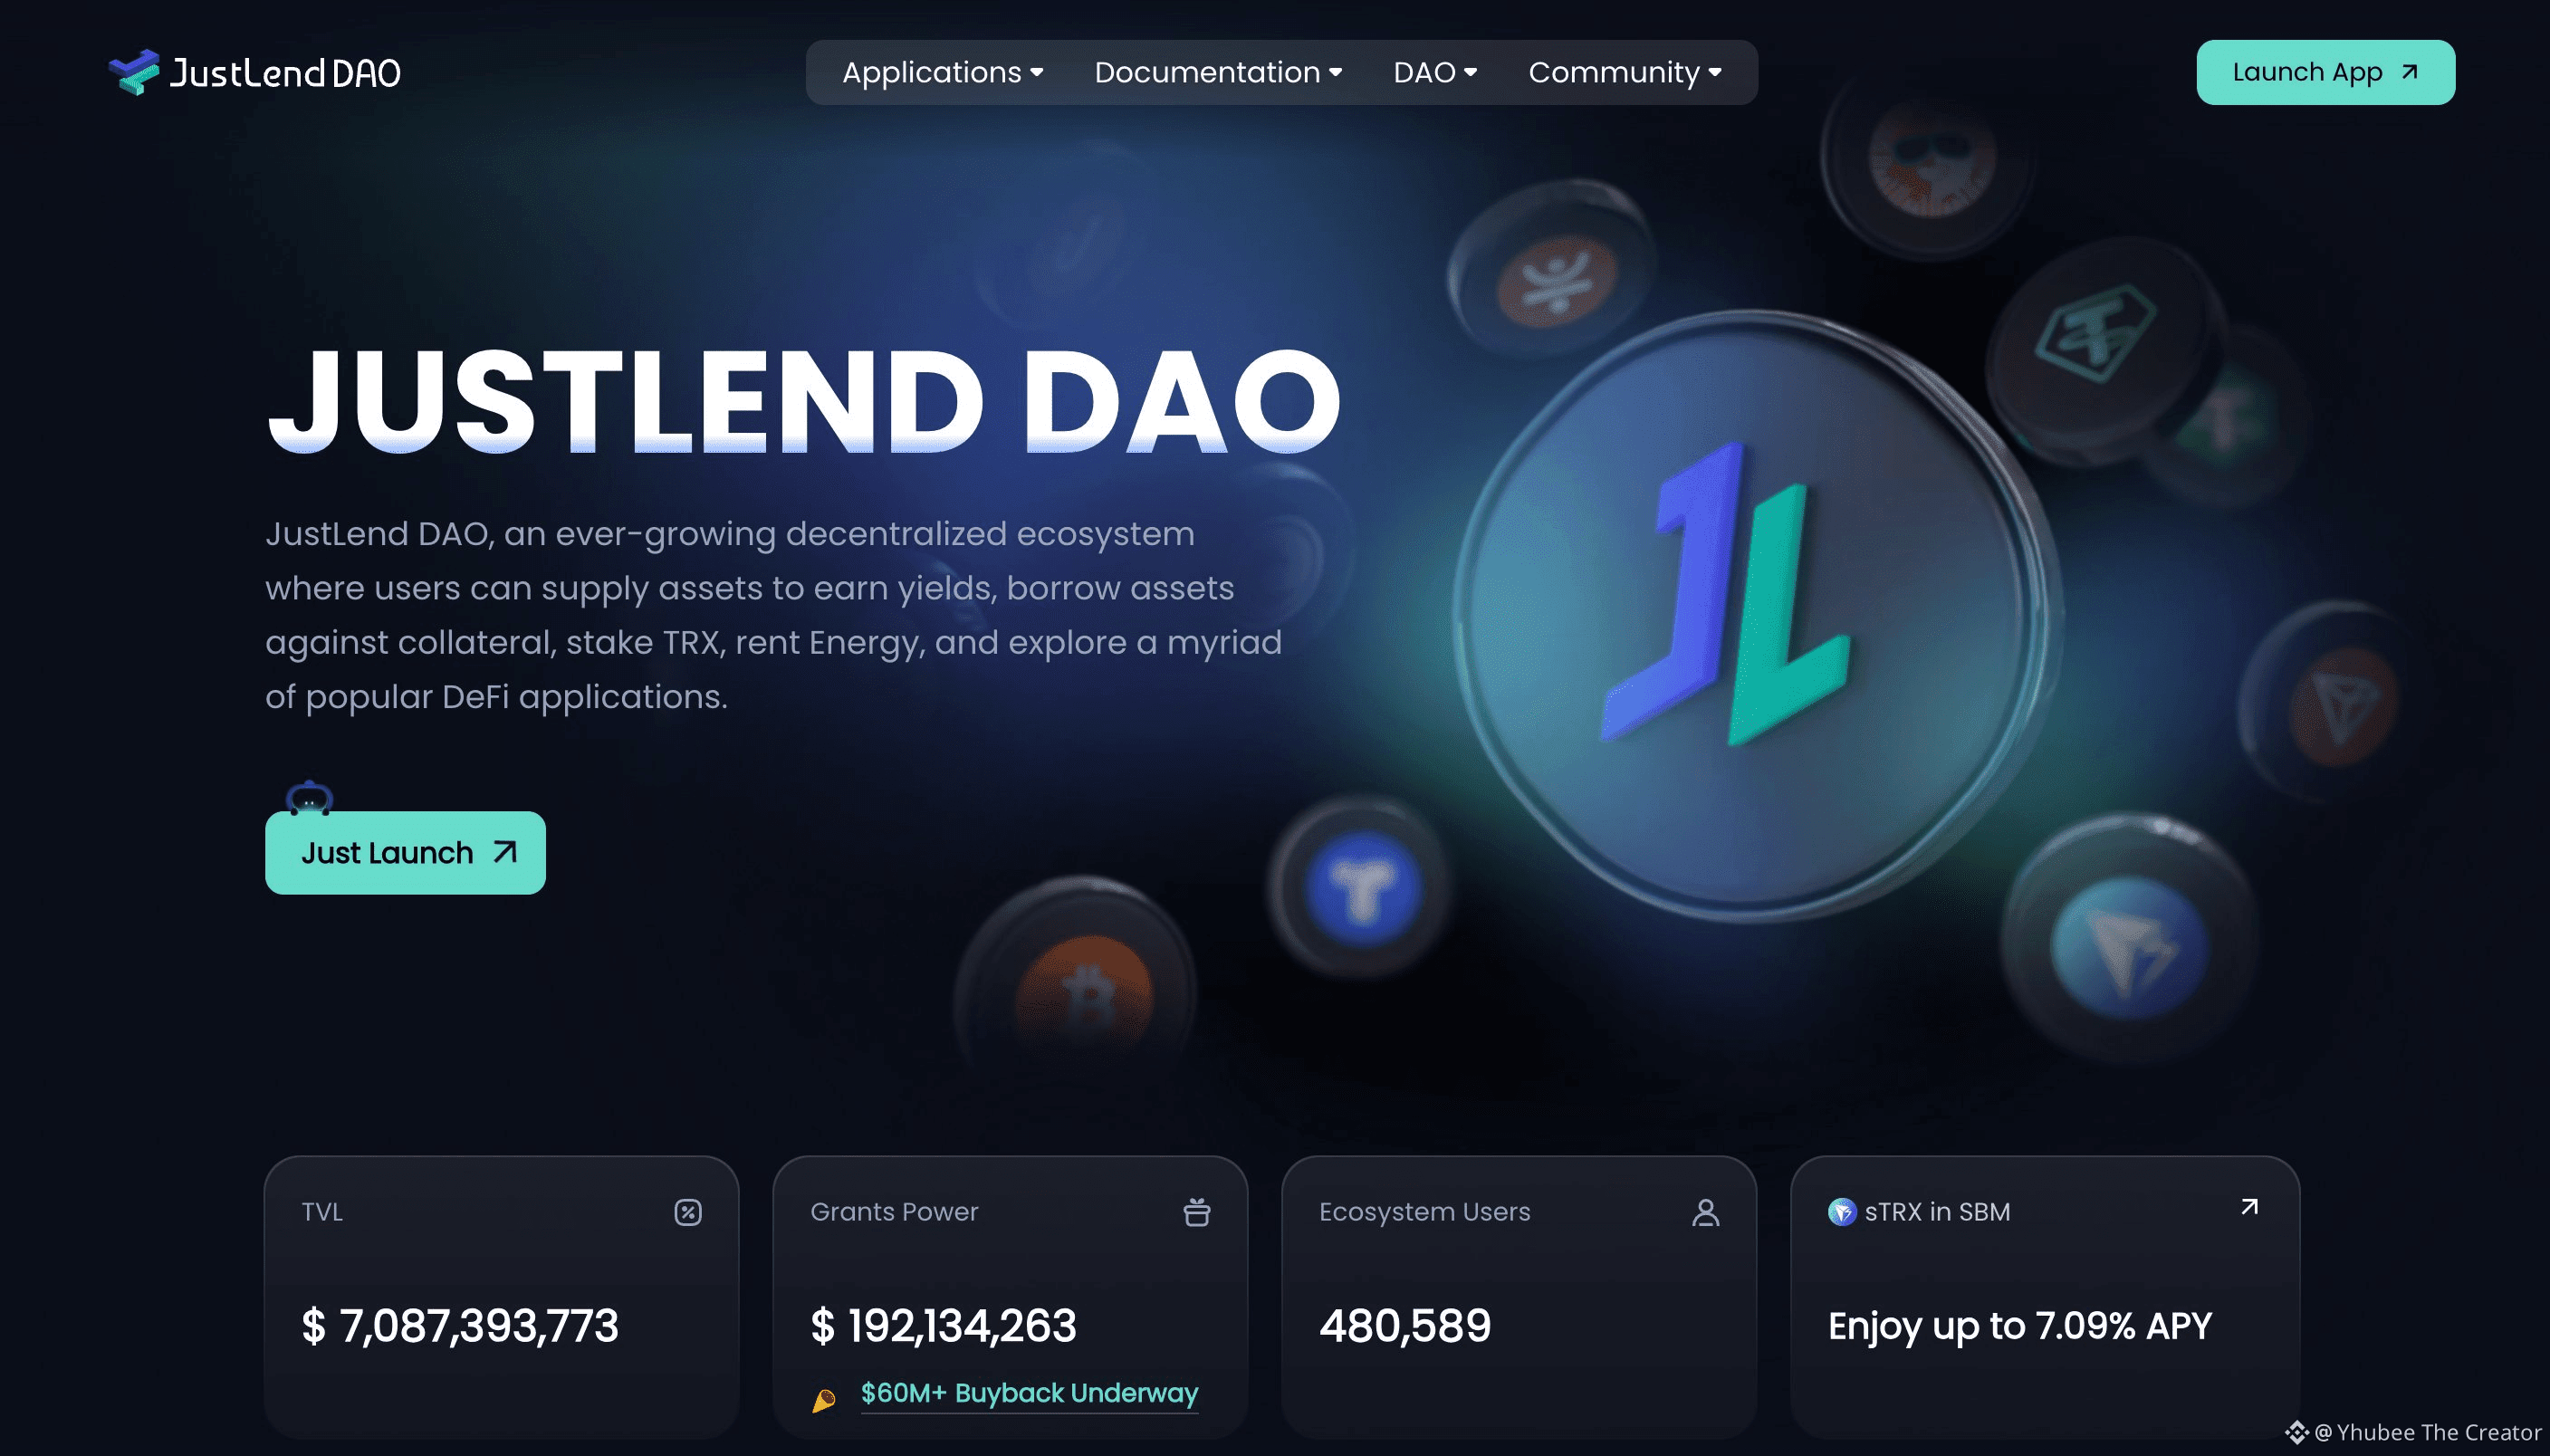Expand the Applications dropdown menu
2550x1456 pixels.
click(943, 72)
